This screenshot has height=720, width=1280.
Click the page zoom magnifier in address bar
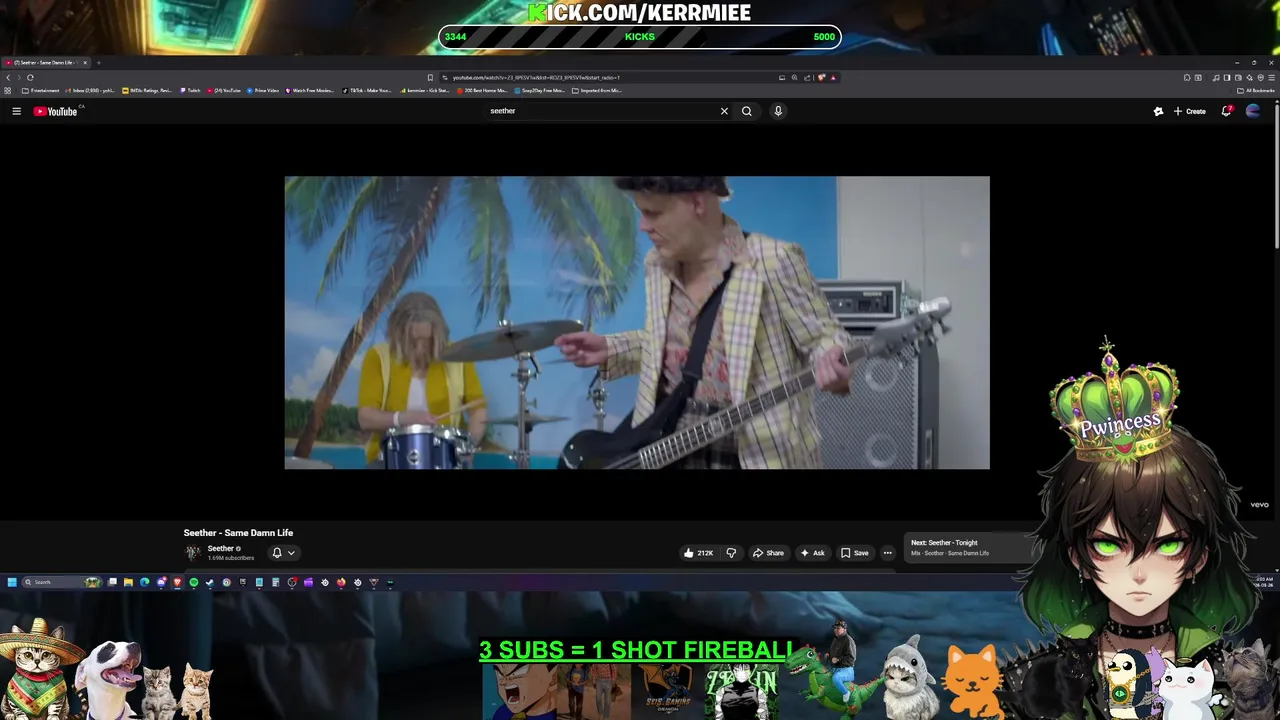(x=795, y=77)
